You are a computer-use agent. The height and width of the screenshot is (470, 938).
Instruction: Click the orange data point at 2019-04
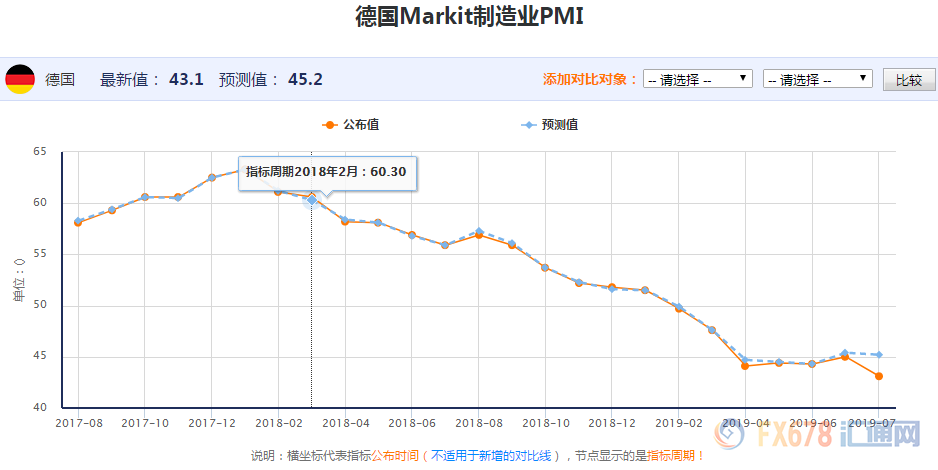click(x=745, y=366)
